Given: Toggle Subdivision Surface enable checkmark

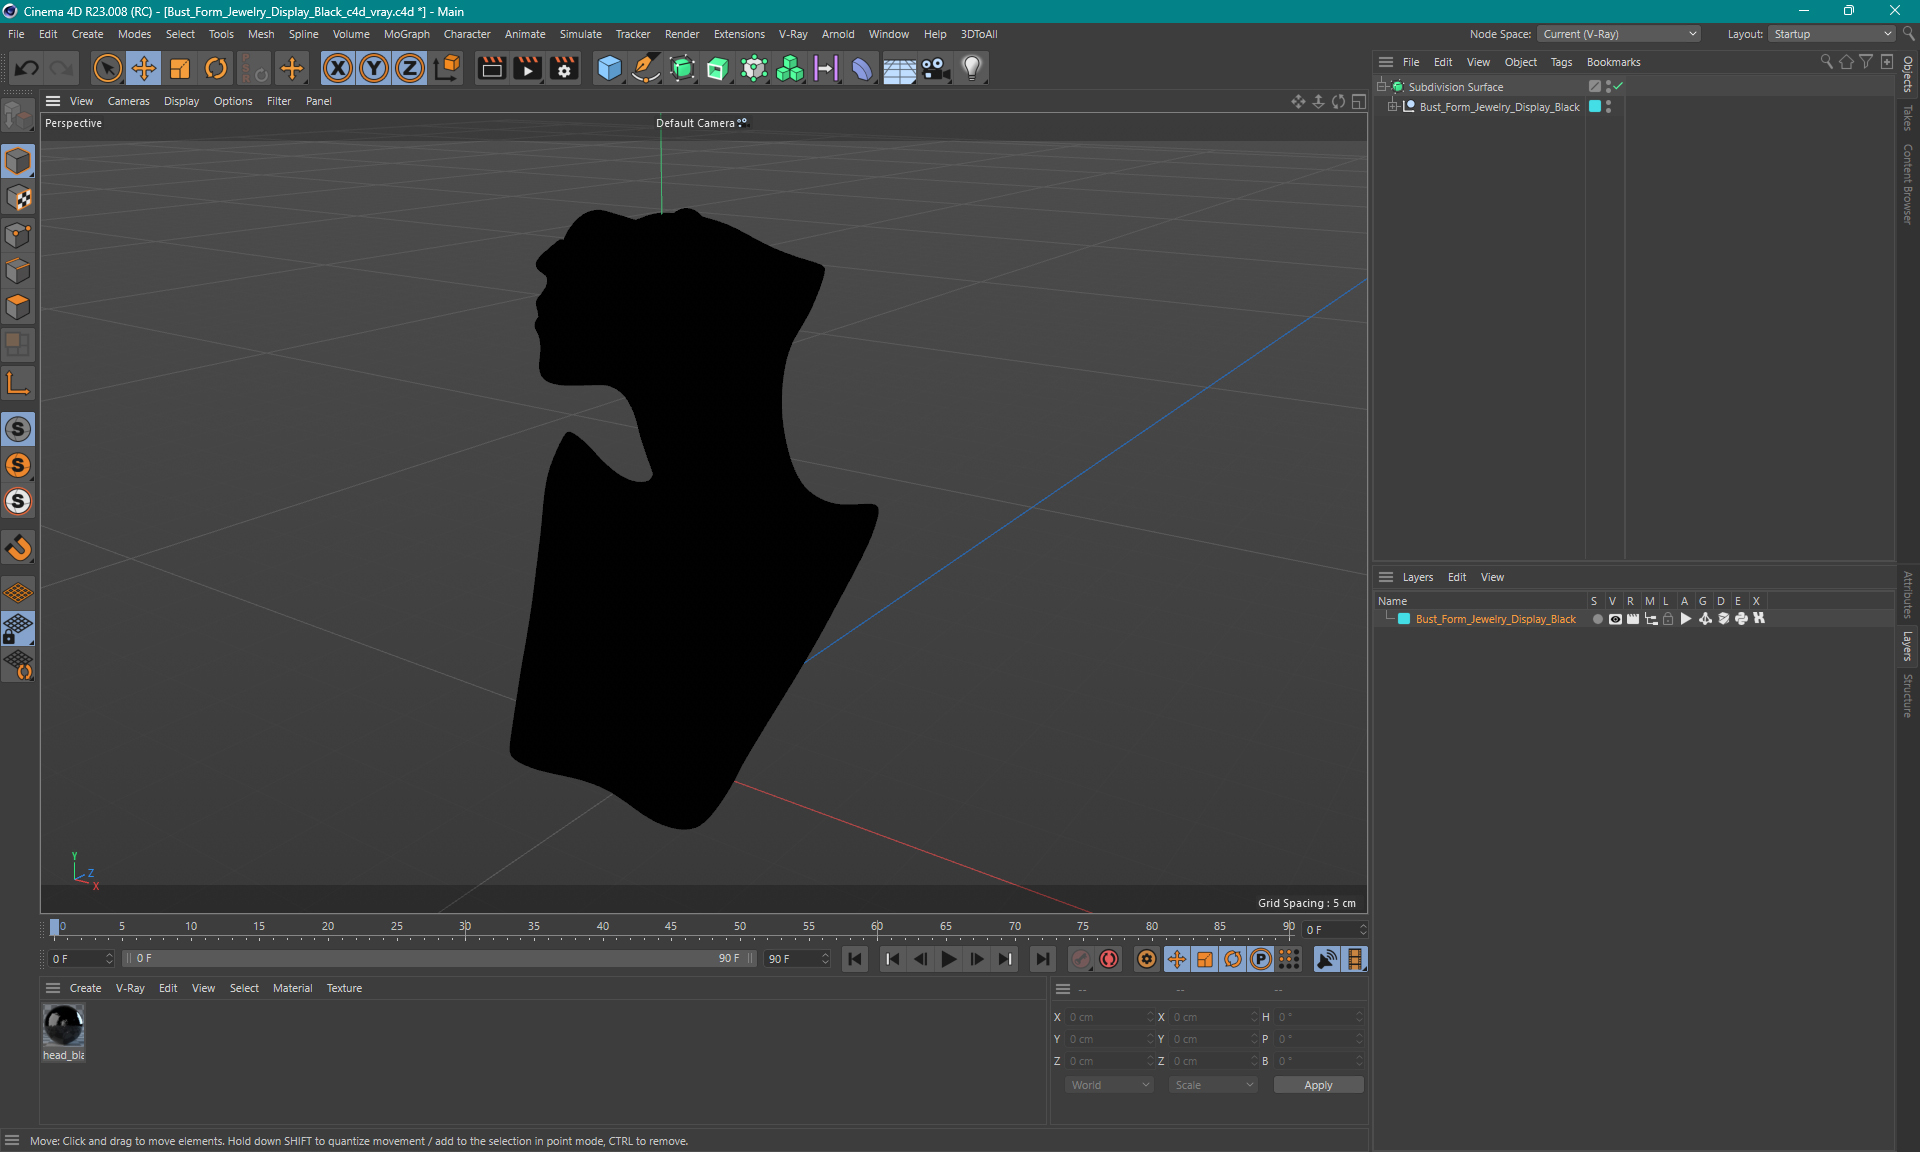Looking at the screenshot, I should (x=1618, y=87).
